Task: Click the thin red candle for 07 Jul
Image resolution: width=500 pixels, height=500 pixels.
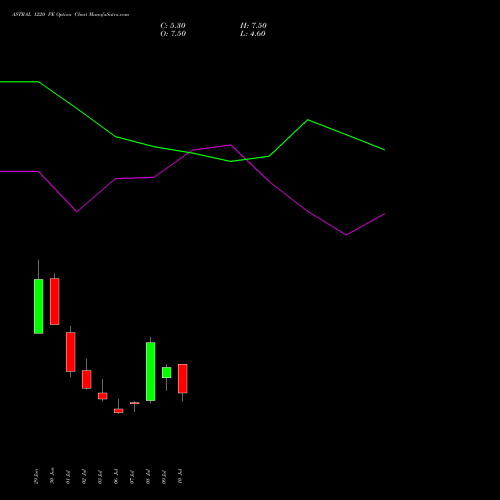Action: 135,403
